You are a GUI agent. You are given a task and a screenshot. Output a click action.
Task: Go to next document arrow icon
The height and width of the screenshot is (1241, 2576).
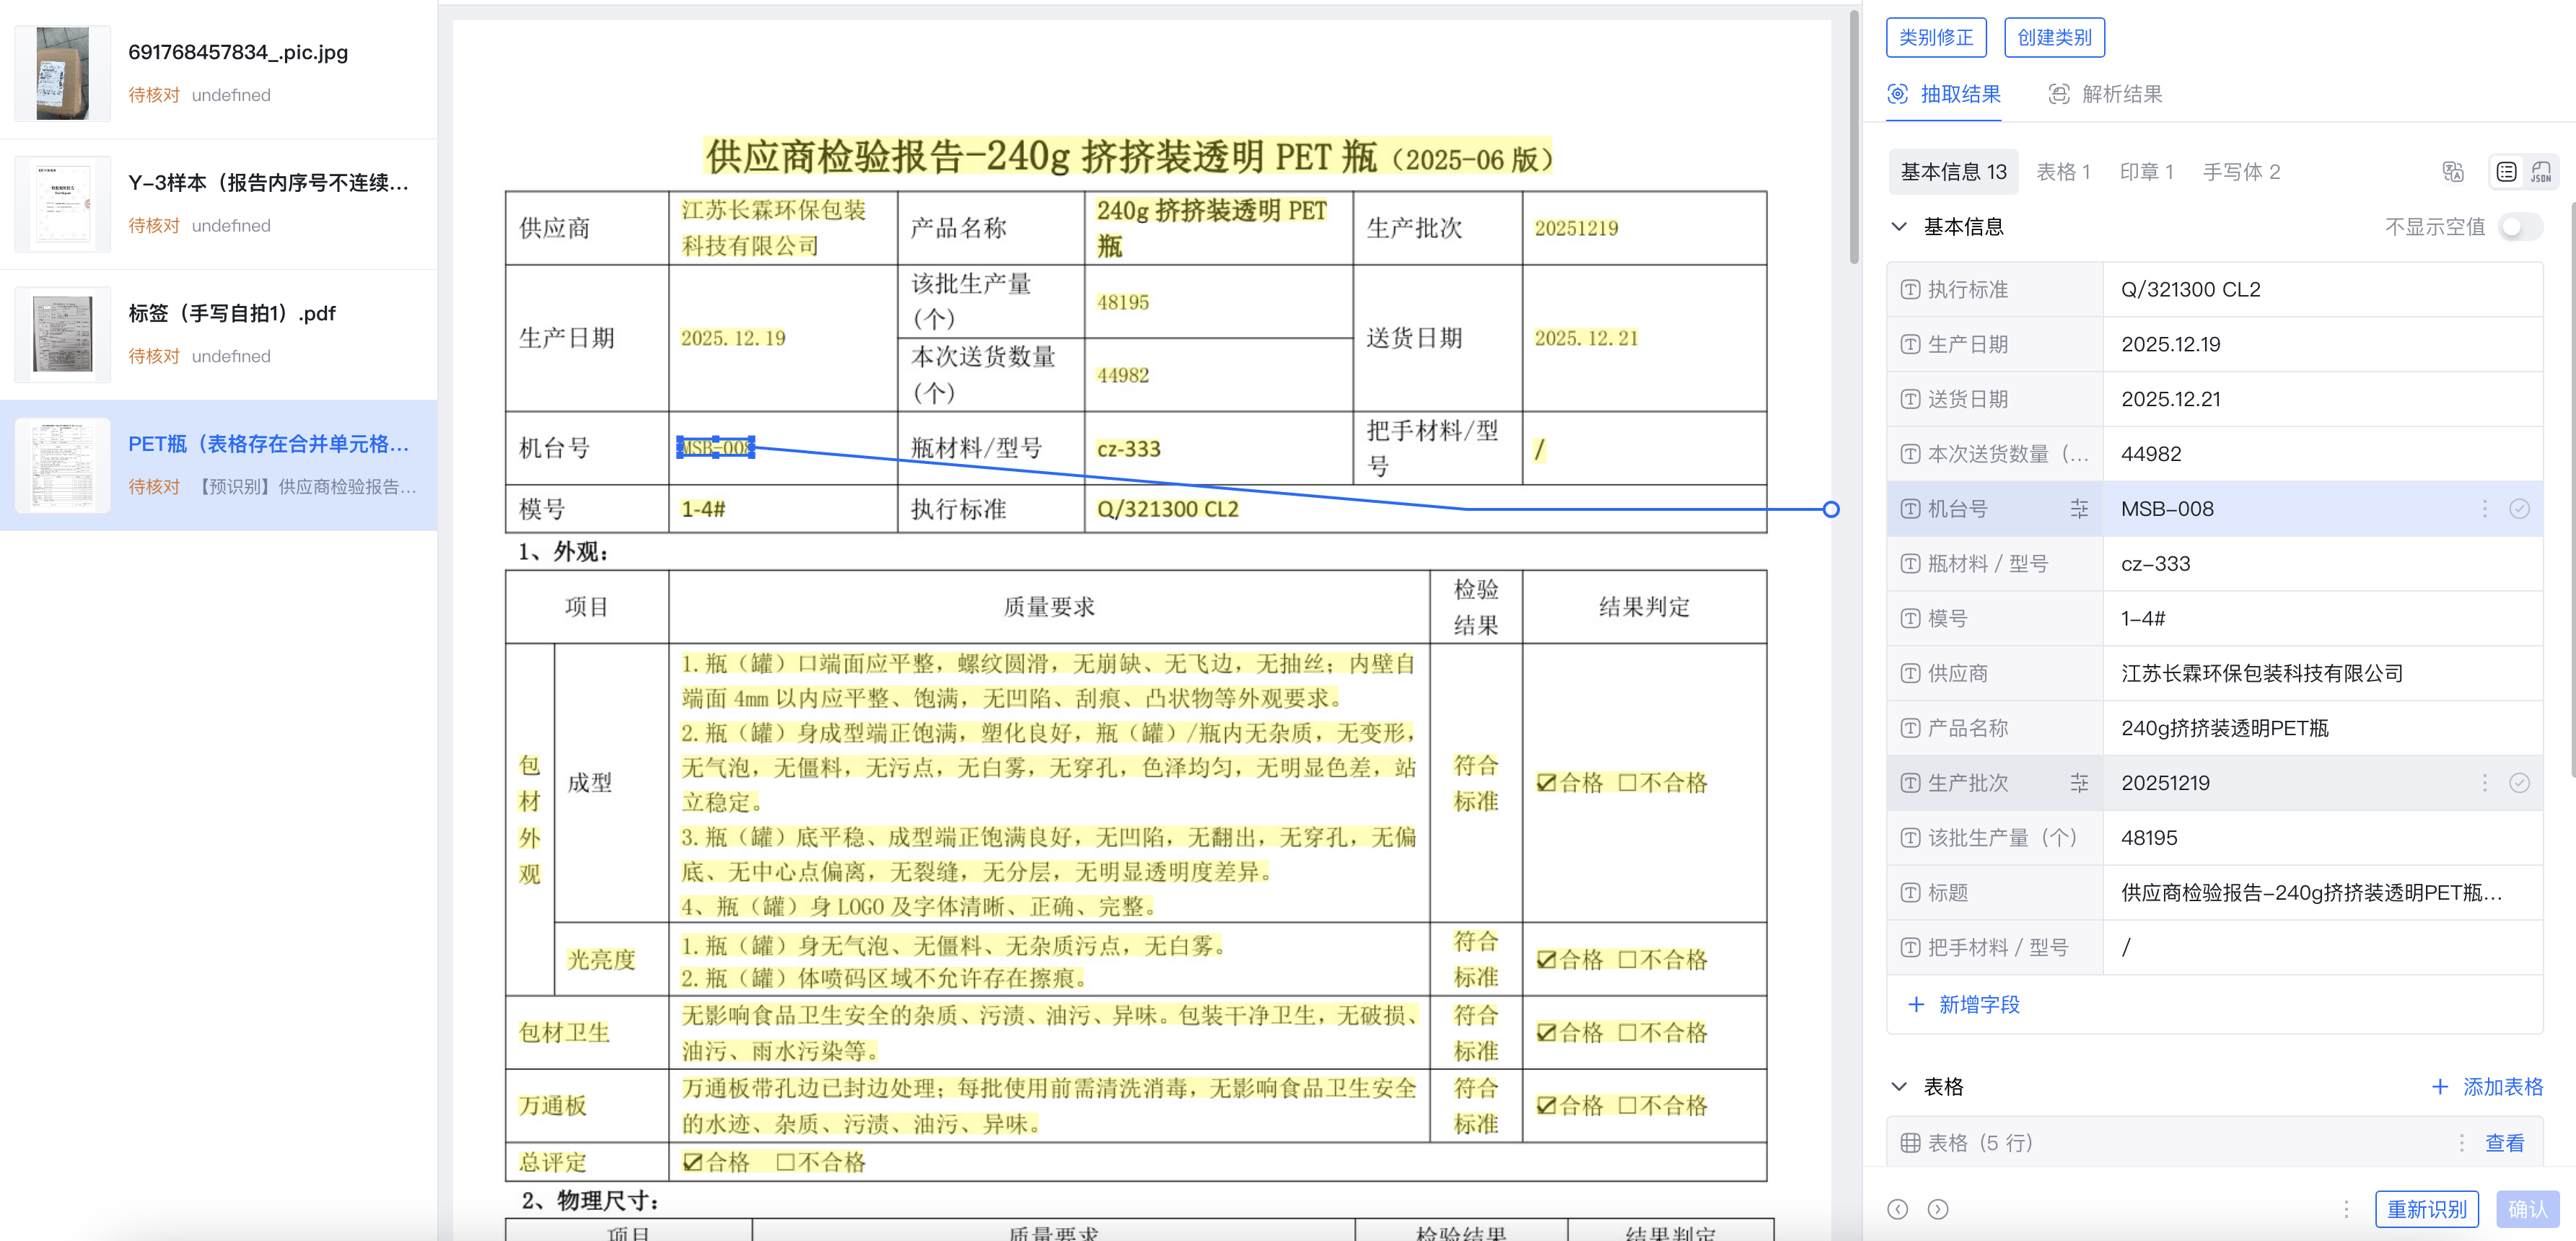click(1937, 1209)
